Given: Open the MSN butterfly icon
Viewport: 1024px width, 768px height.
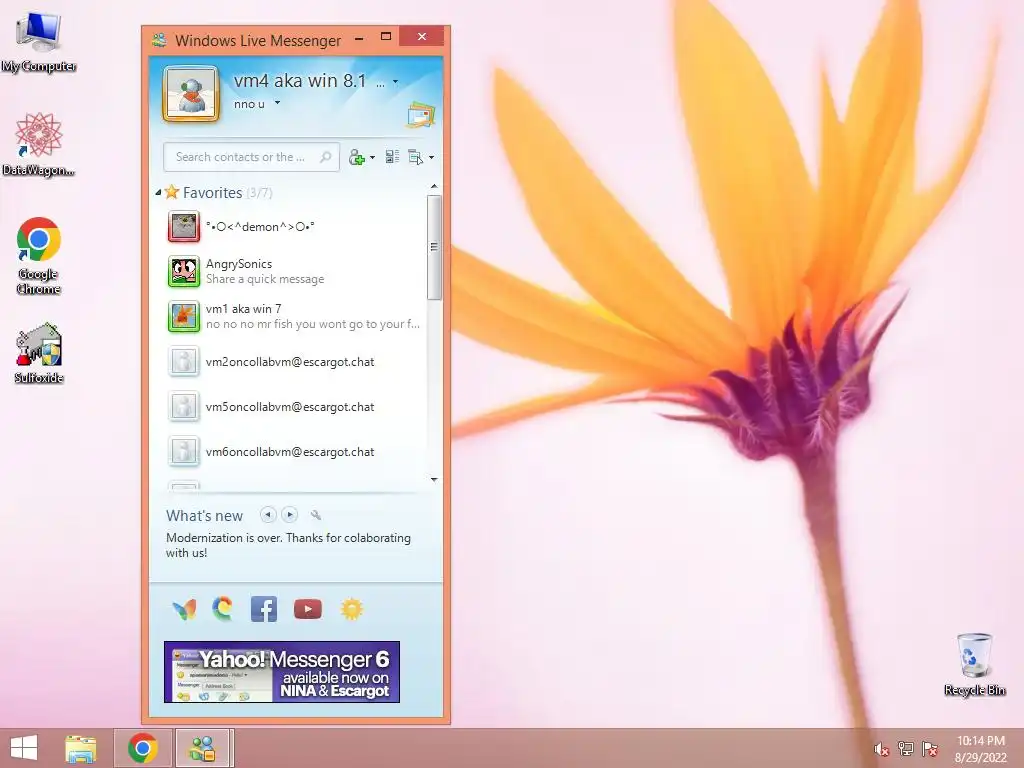Looking at the screenshot, I should pos(184,609).
